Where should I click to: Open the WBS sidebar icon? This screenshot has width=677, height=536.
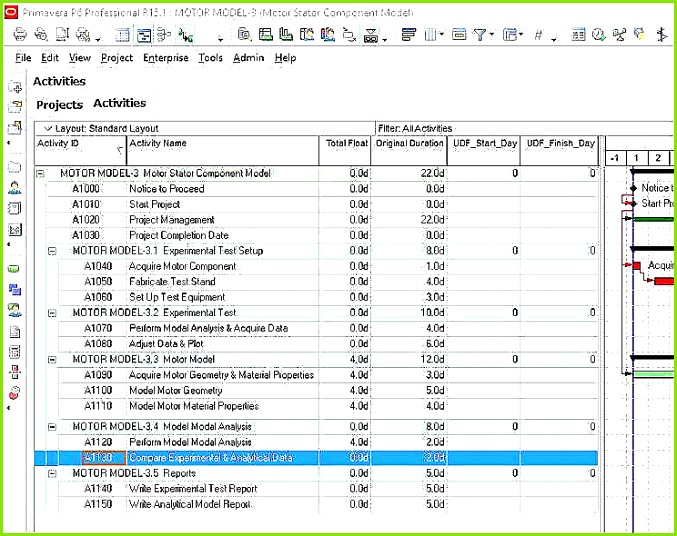click(x=14, y=289)
